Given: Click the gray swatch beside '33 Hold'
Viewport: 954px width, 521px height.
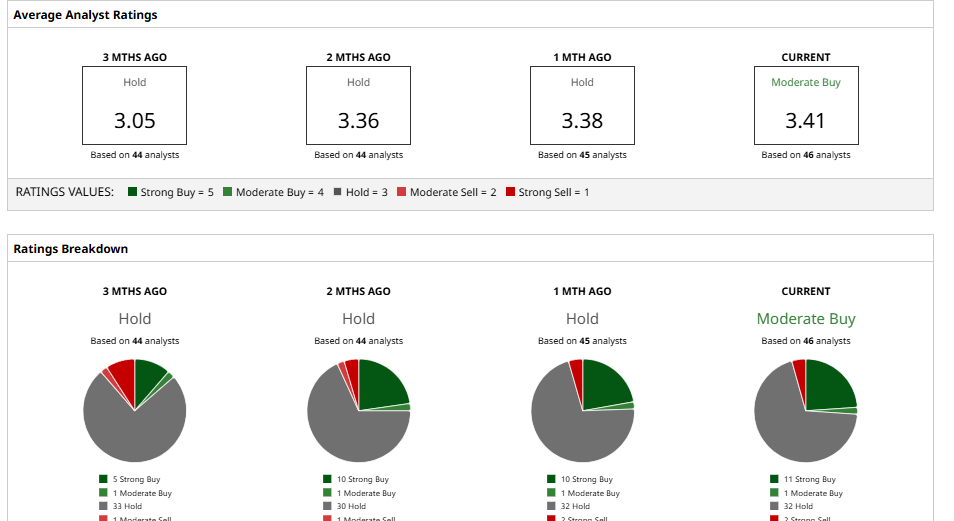Looking at the screenshot, I should coord(103,506).
